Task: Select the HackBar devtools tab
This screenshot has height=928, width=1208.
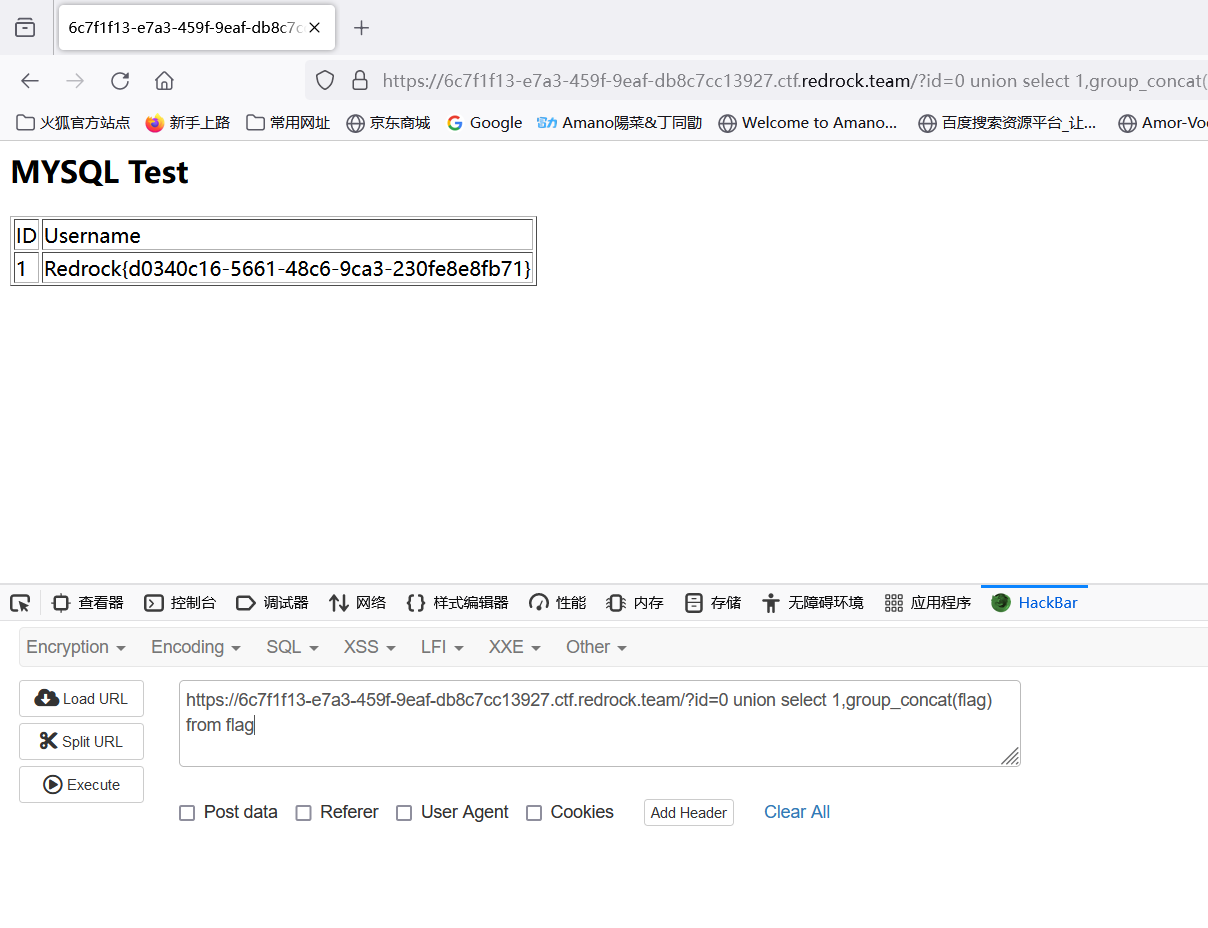Action: pos(1034,603)
